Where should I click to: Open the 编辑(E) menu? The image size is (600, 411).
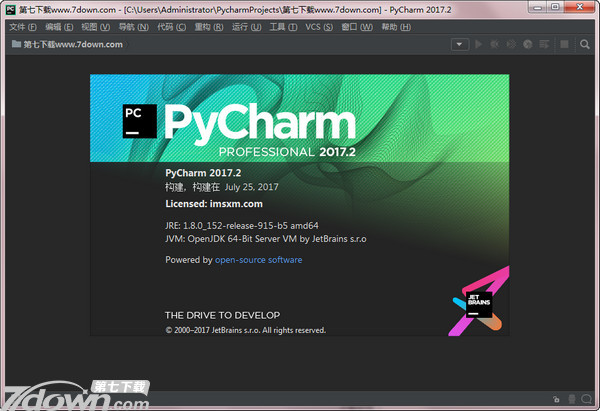tap(59, 27)
